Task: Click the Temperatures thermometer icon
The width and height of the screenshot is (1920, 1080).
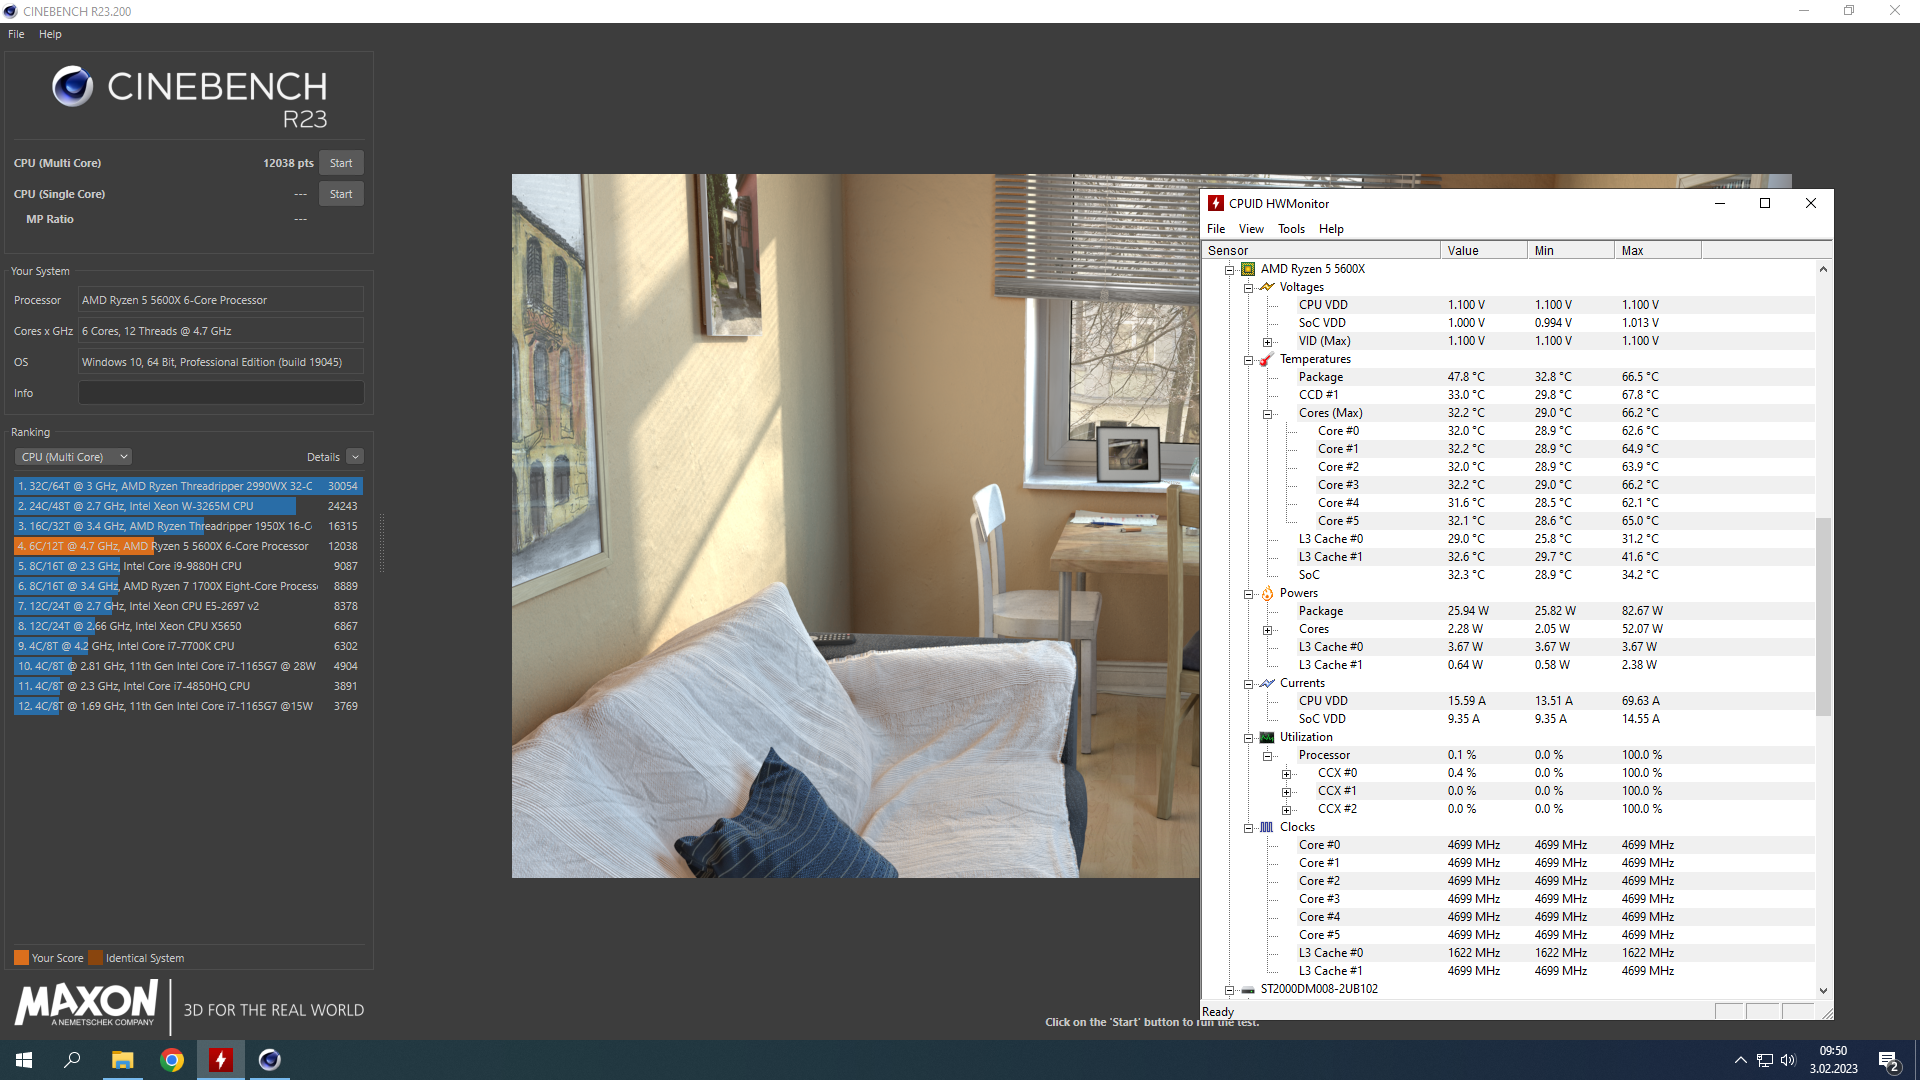Action: (1267, 359)
